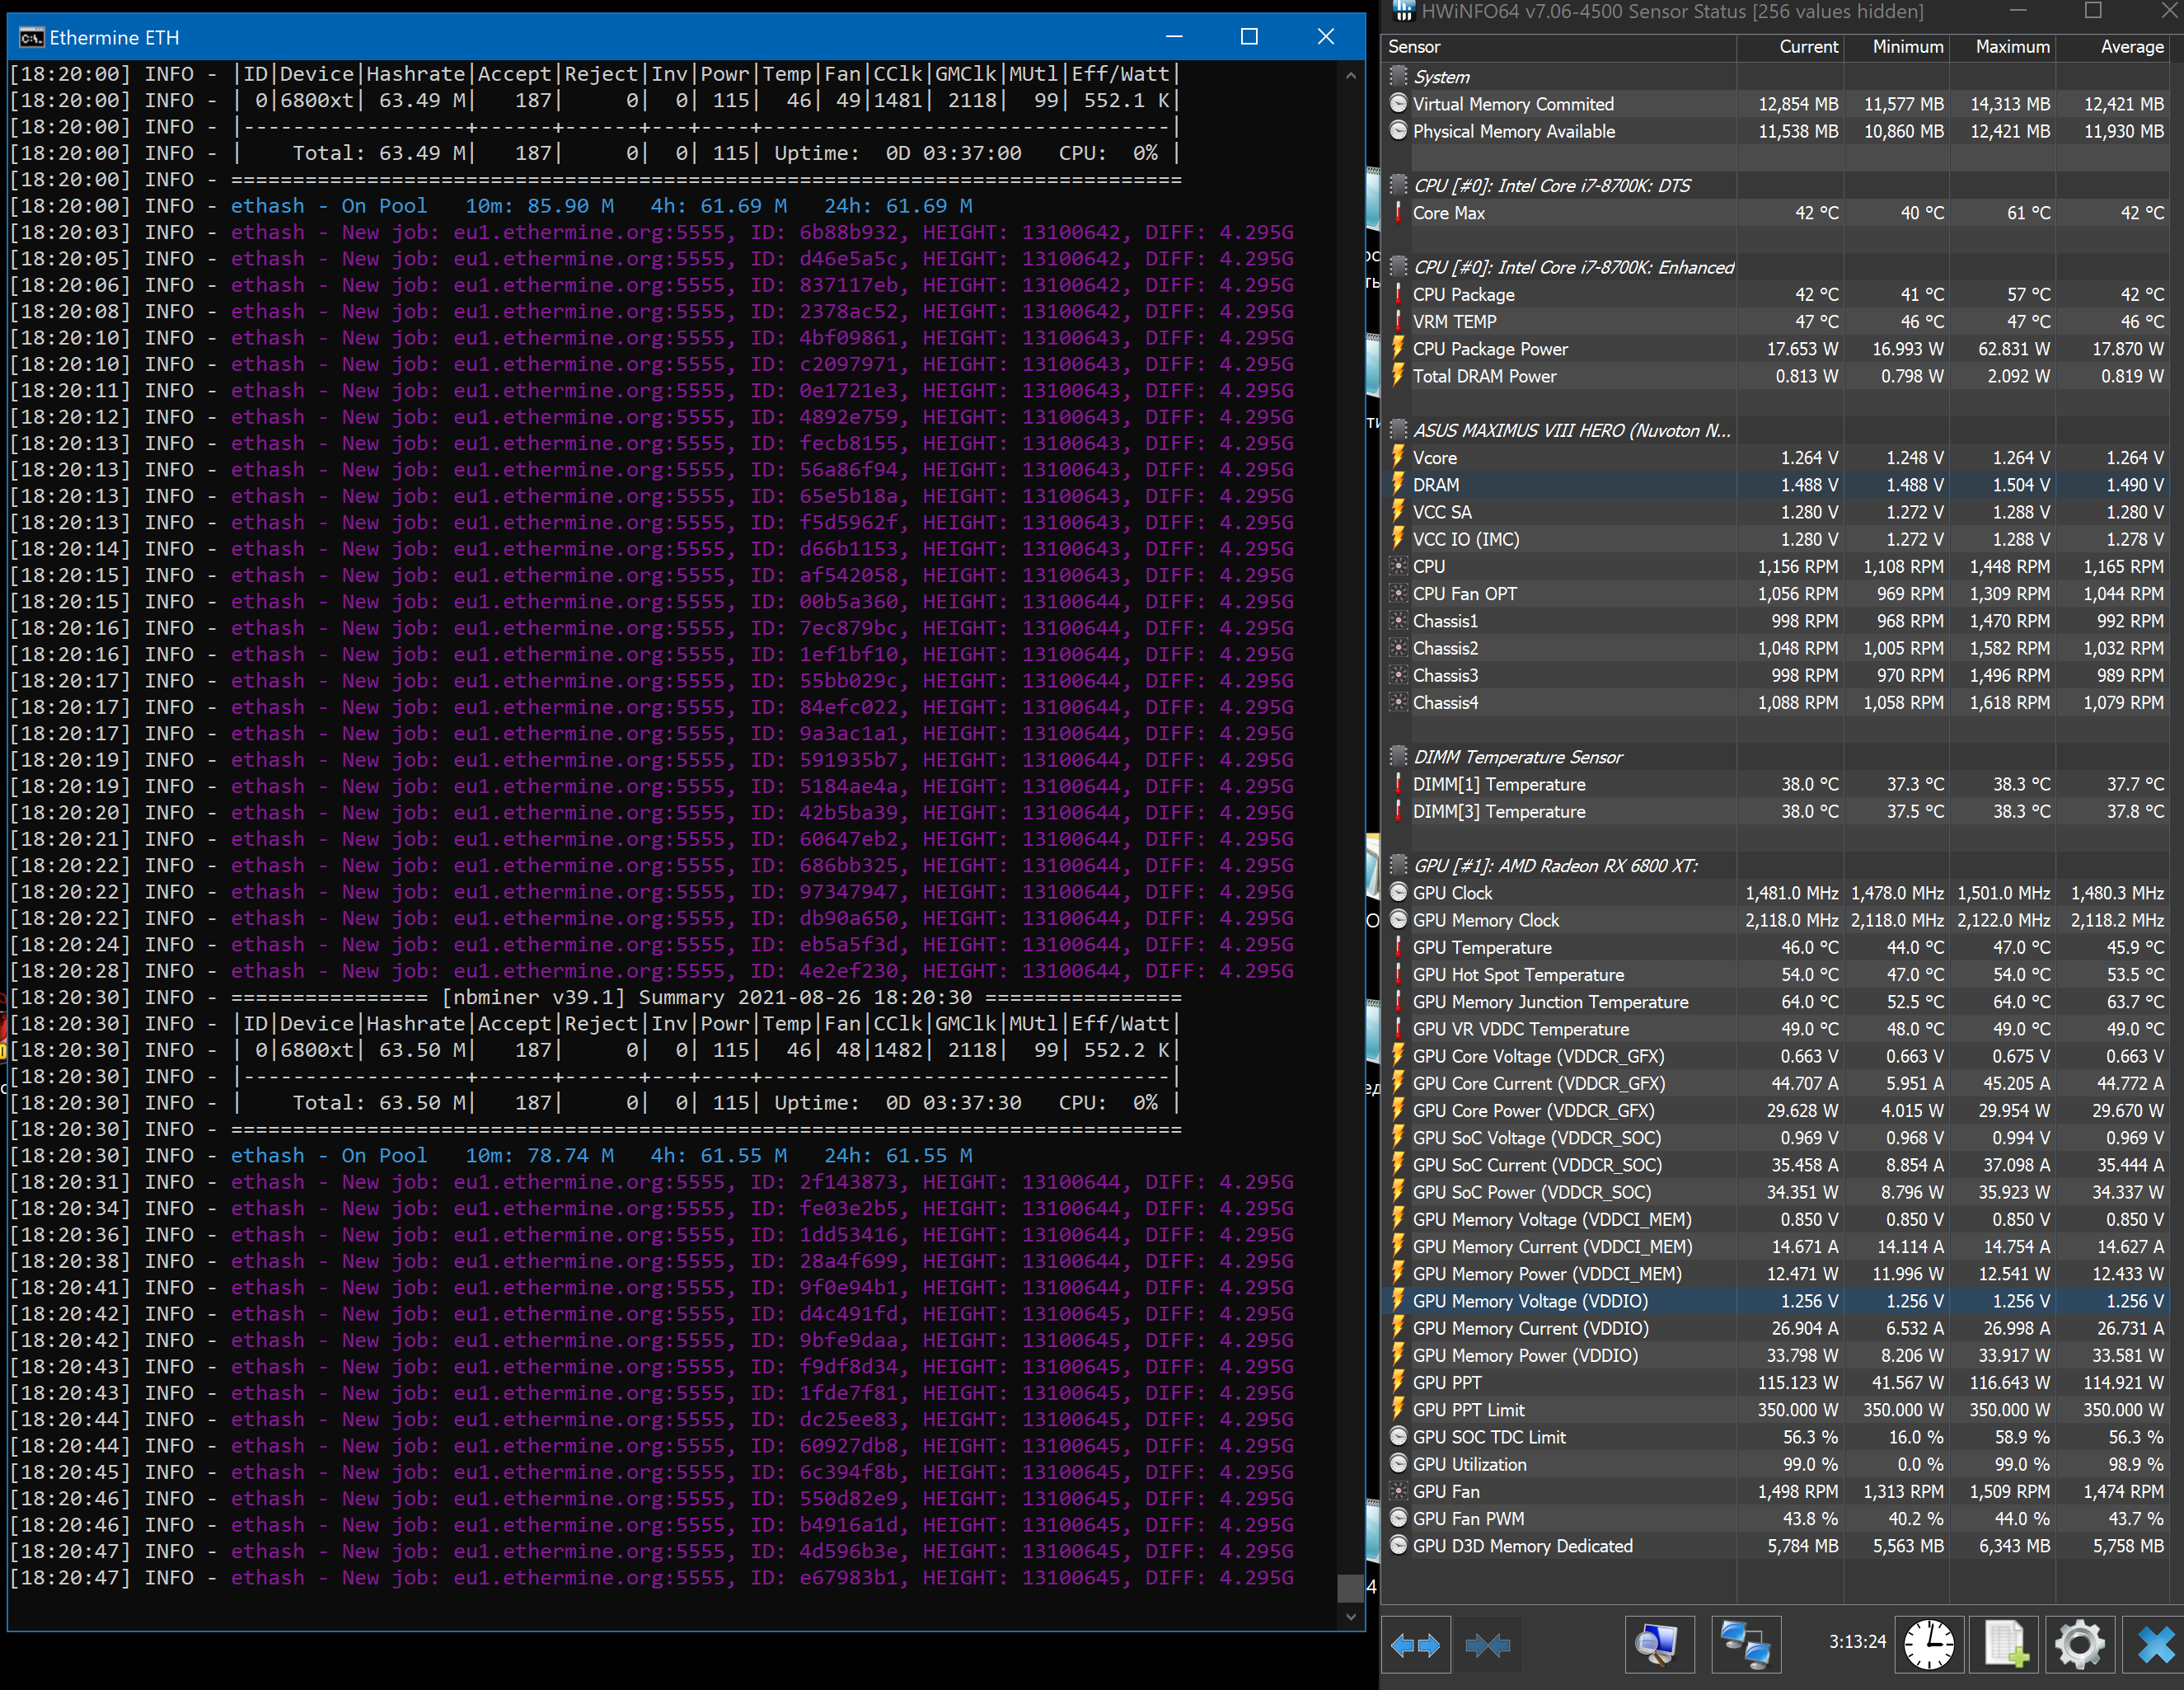
Task: Start logging via sheet with plus icon
Action: coord(2005,1644)
